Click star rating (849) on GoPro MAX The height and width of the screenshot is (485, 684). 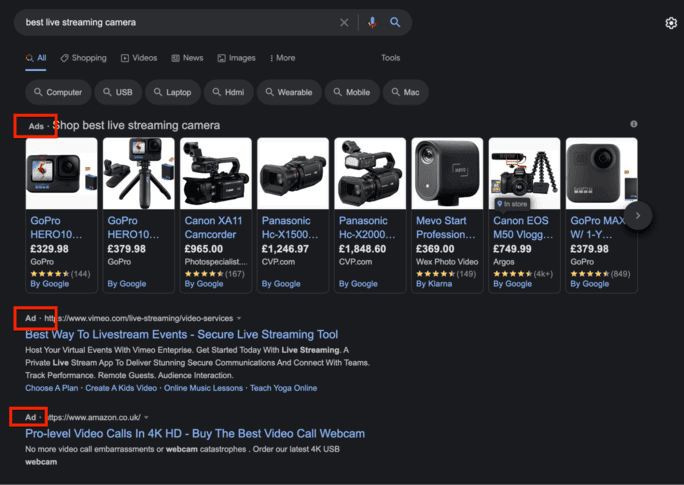click(600, 274)
